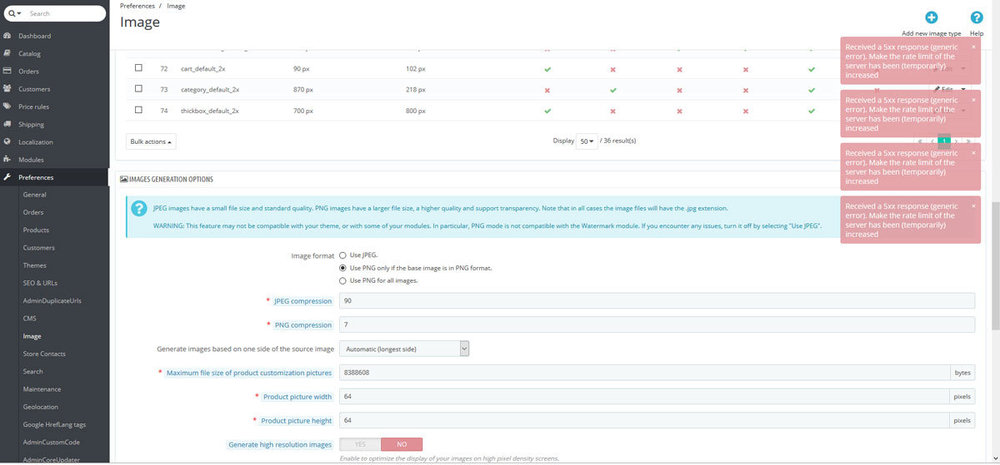Click the Shipping truck icon
This screenshot has width=1000, height=465.
coord(8,124)
